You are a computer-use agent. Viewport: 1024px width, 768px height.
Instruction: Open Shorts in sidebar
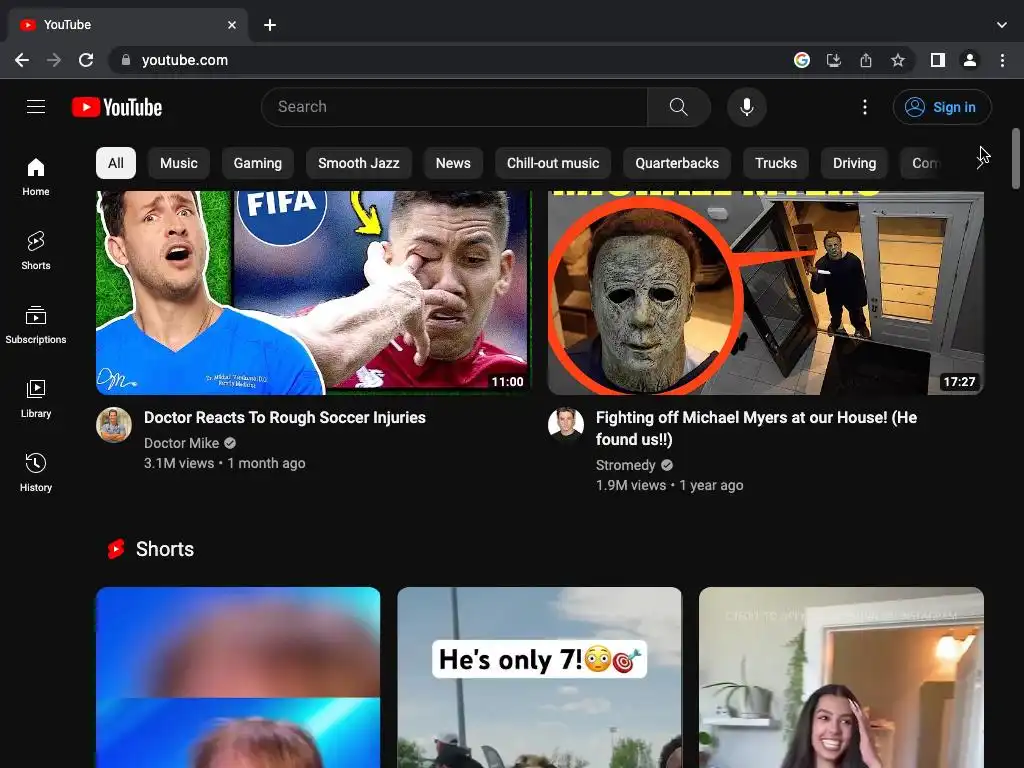(36, 251)
